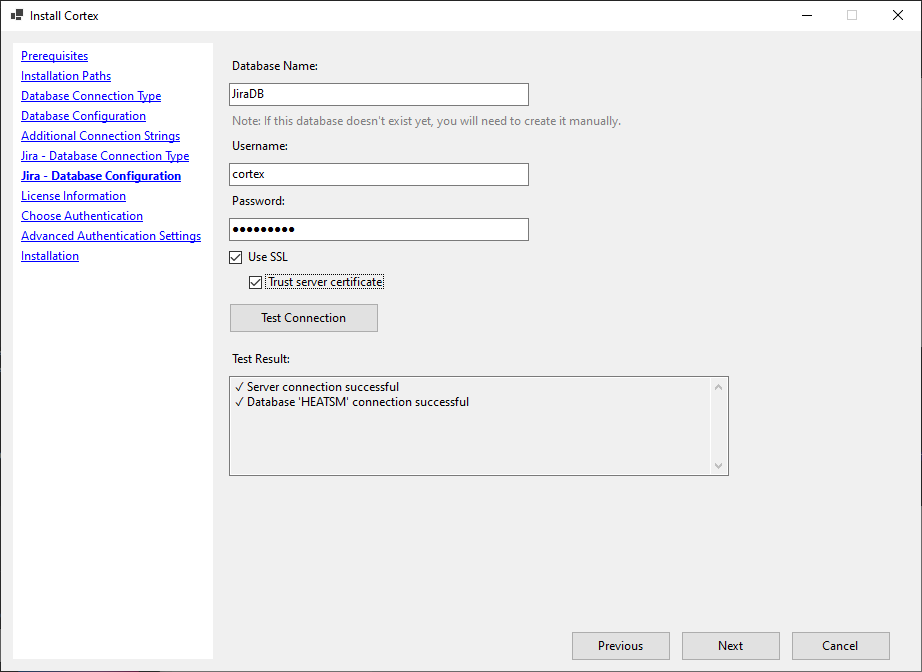This screenshot has width=922, height=672.
Task: Open the Database Configuration step
Action: click(83, 115)
